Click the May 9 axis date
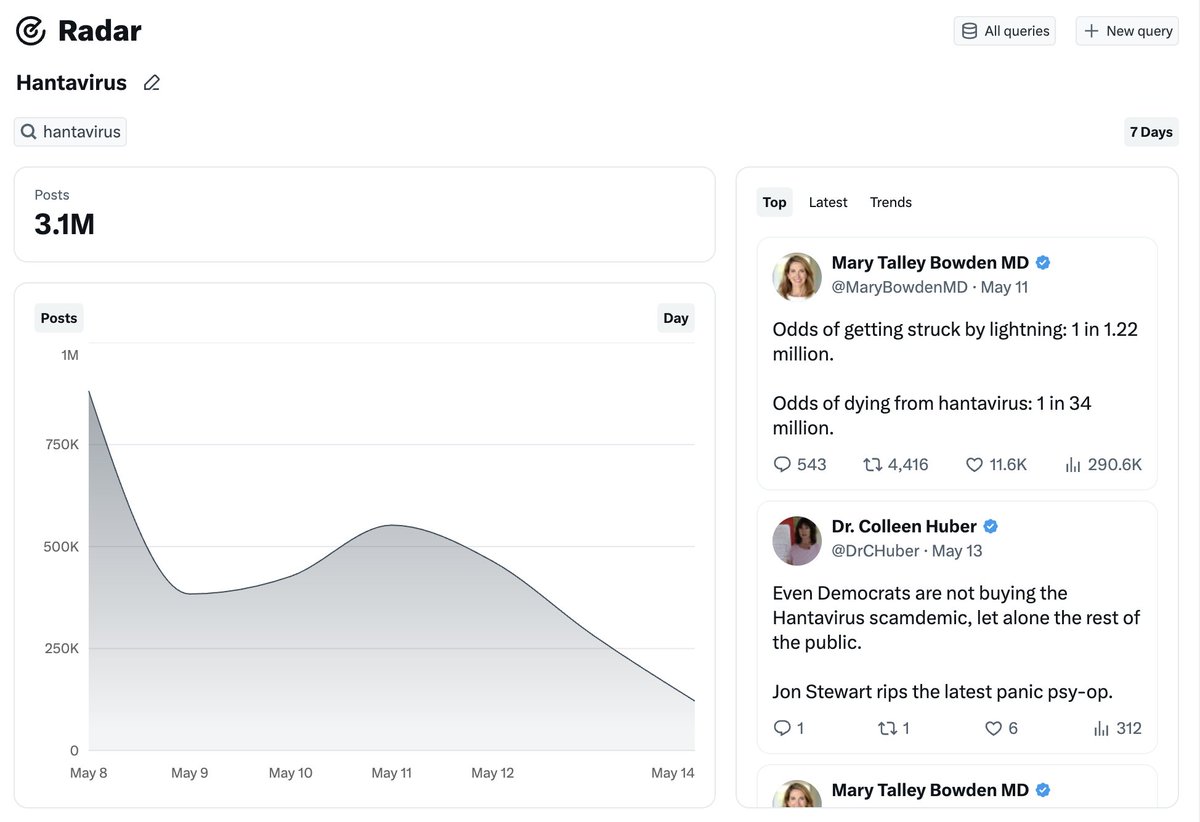 (190, 773)
